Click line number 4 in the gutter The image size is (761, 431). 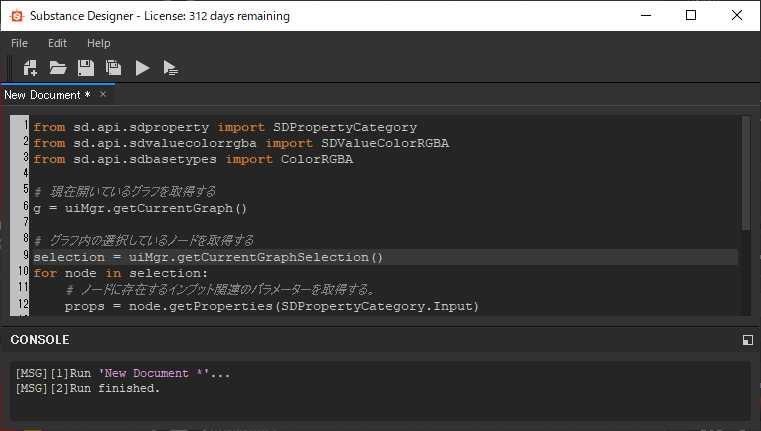click(x=26, y=173)
